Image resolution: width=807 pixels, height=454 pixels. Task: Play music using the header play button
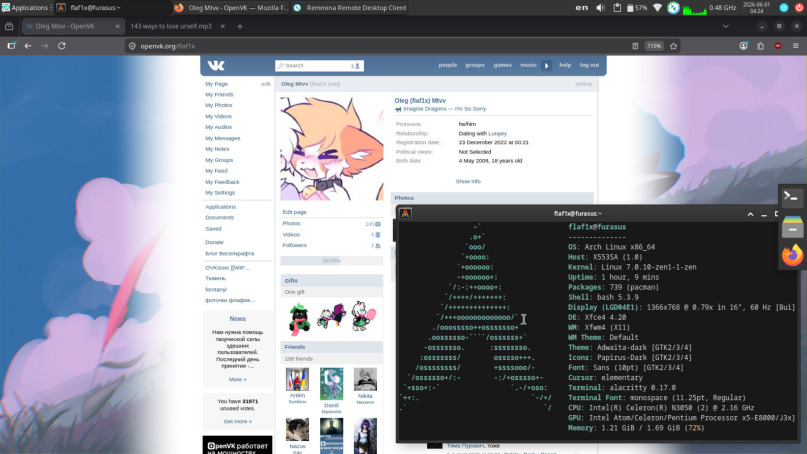(547, 65)
